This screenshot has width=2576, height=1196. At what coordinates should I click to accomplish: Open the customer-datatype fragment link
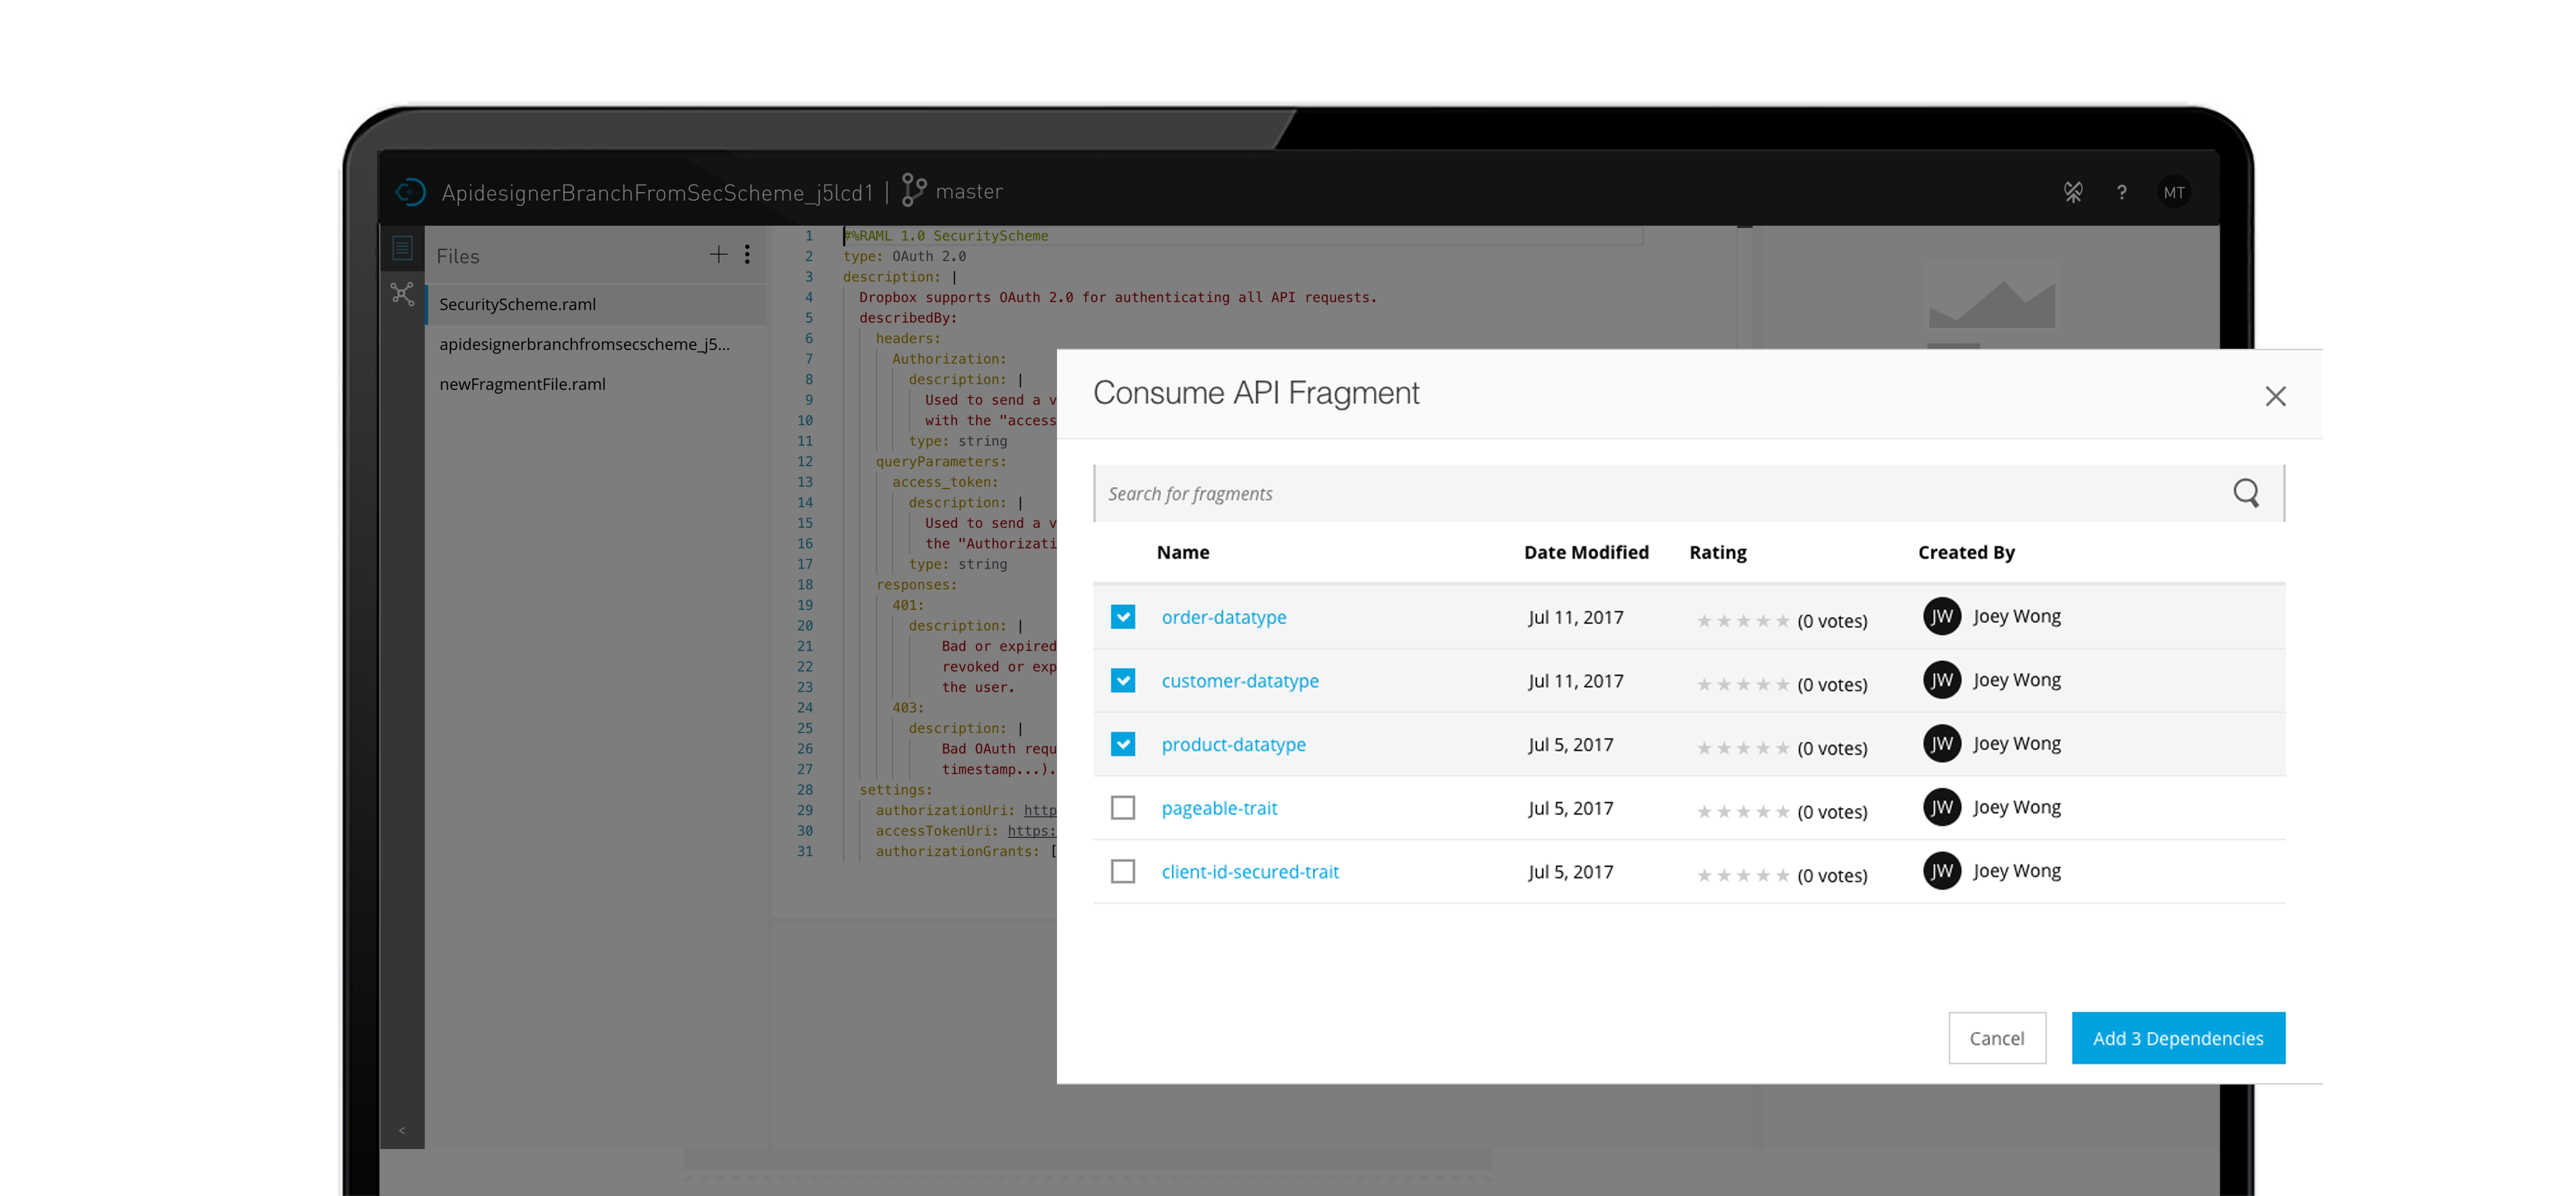[x=1239, y=681]
